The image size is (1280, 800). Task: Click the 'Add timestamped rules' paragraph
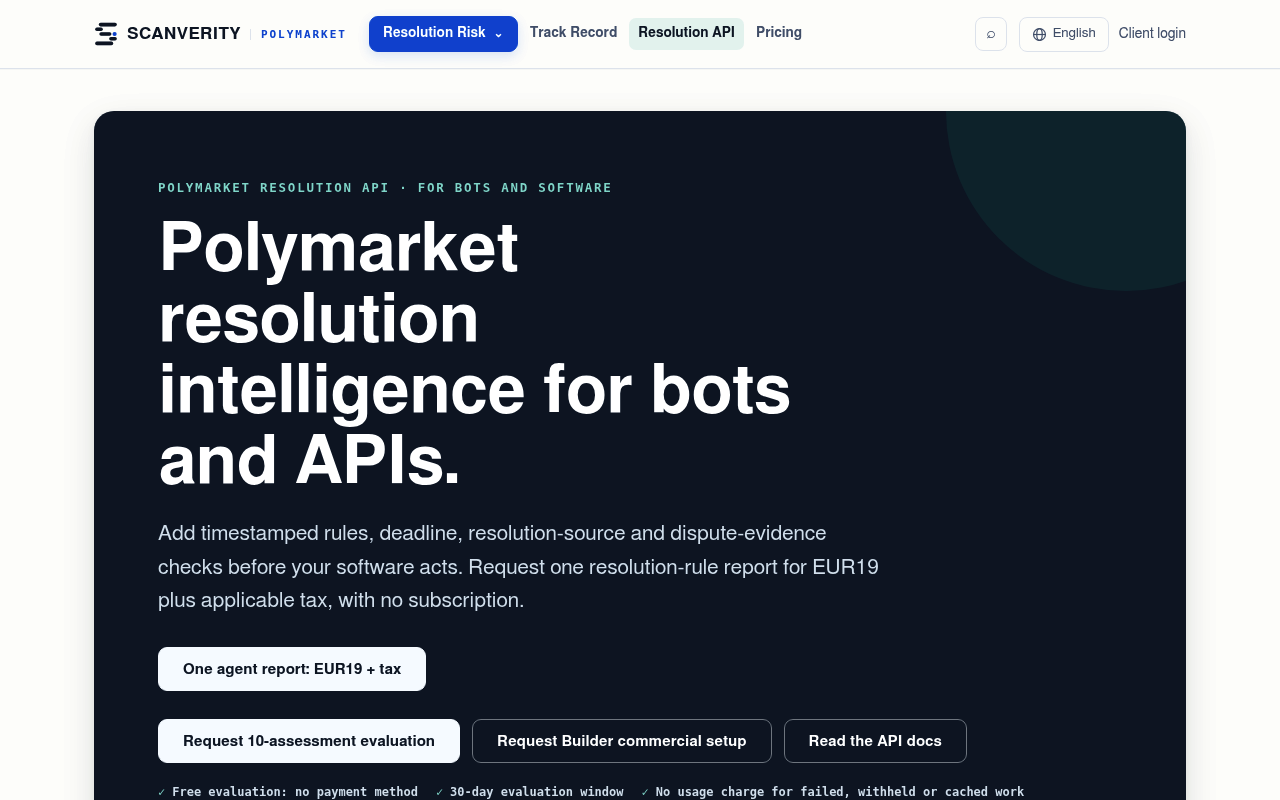518,566
